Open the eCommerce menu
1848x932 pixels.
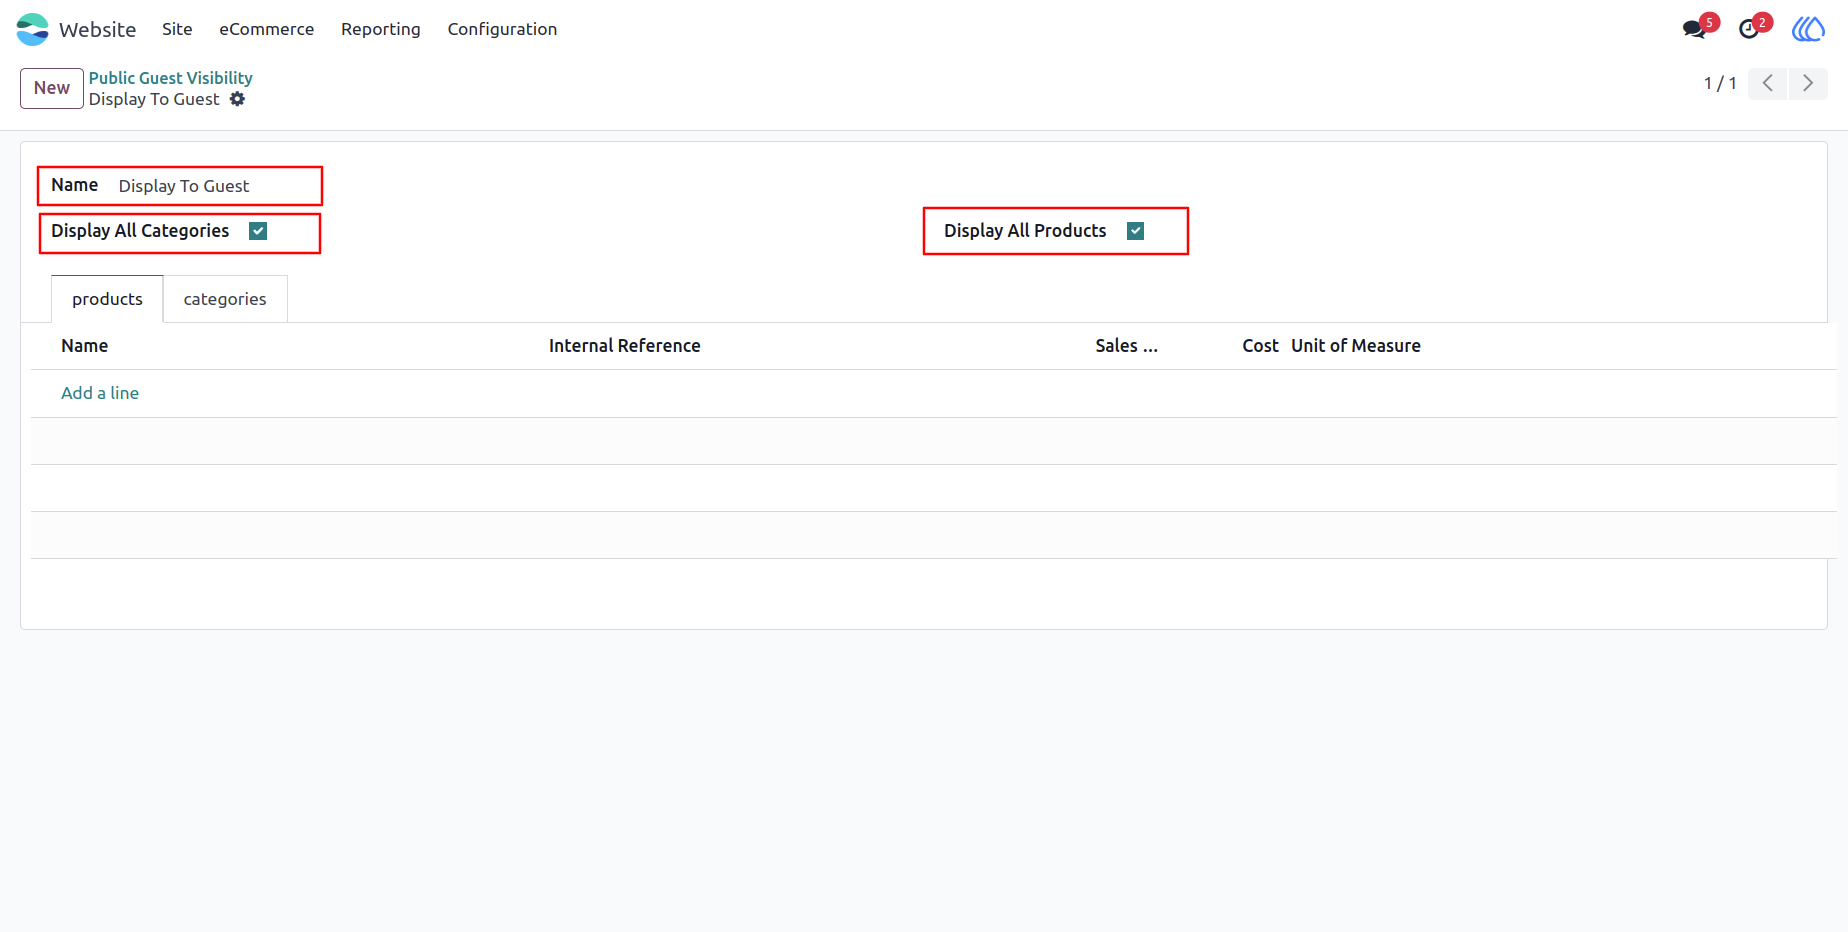coord(266,29)
